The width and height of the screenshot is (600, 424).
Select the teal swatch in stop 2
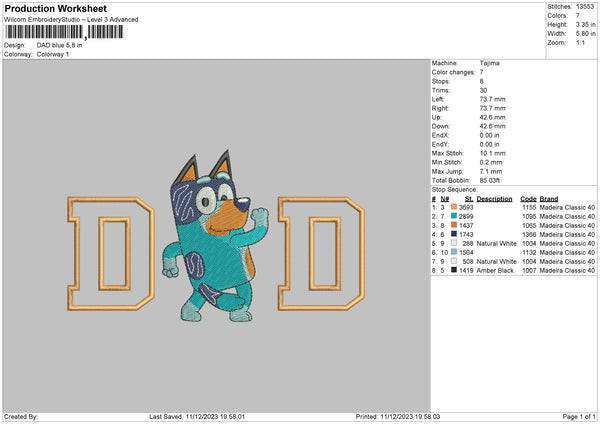pyautogui.click(x=454, y=215)
